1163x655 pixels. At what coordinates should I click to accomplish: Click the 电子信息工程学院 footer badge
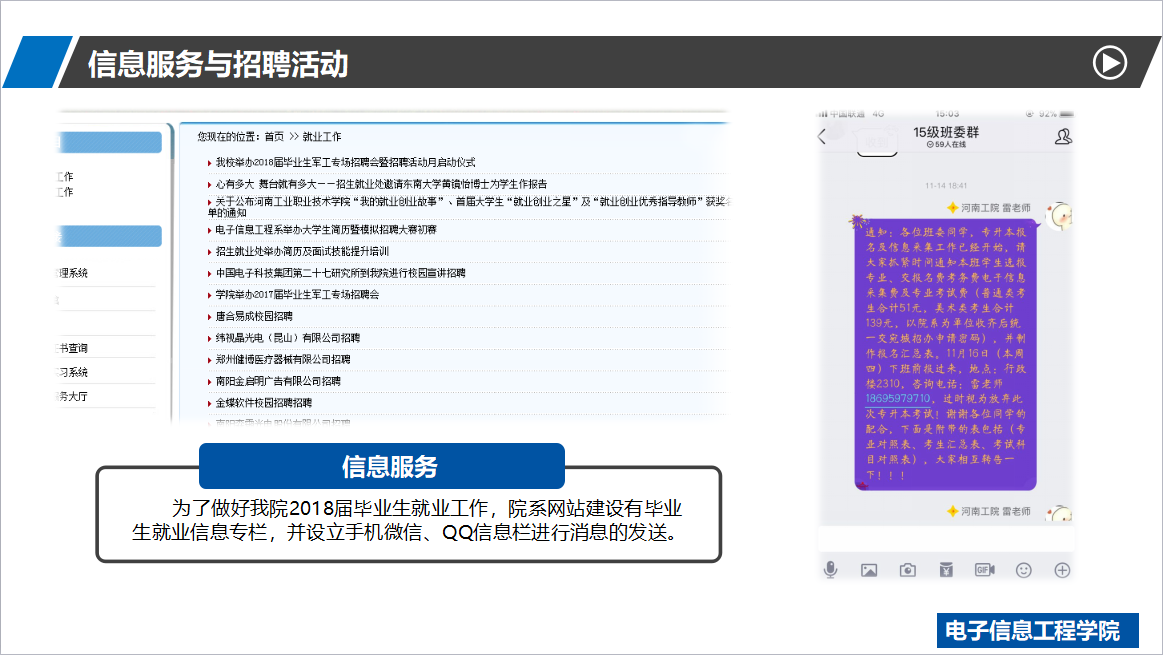pyautogui.click(x=1038, y=631)
